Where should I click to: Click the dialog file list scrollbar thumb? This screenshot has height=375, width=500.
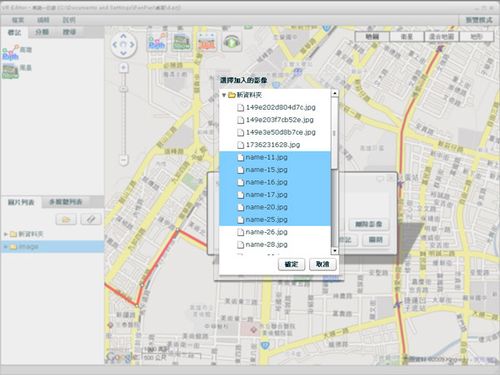pyautogui.click(x=335, y=133)
